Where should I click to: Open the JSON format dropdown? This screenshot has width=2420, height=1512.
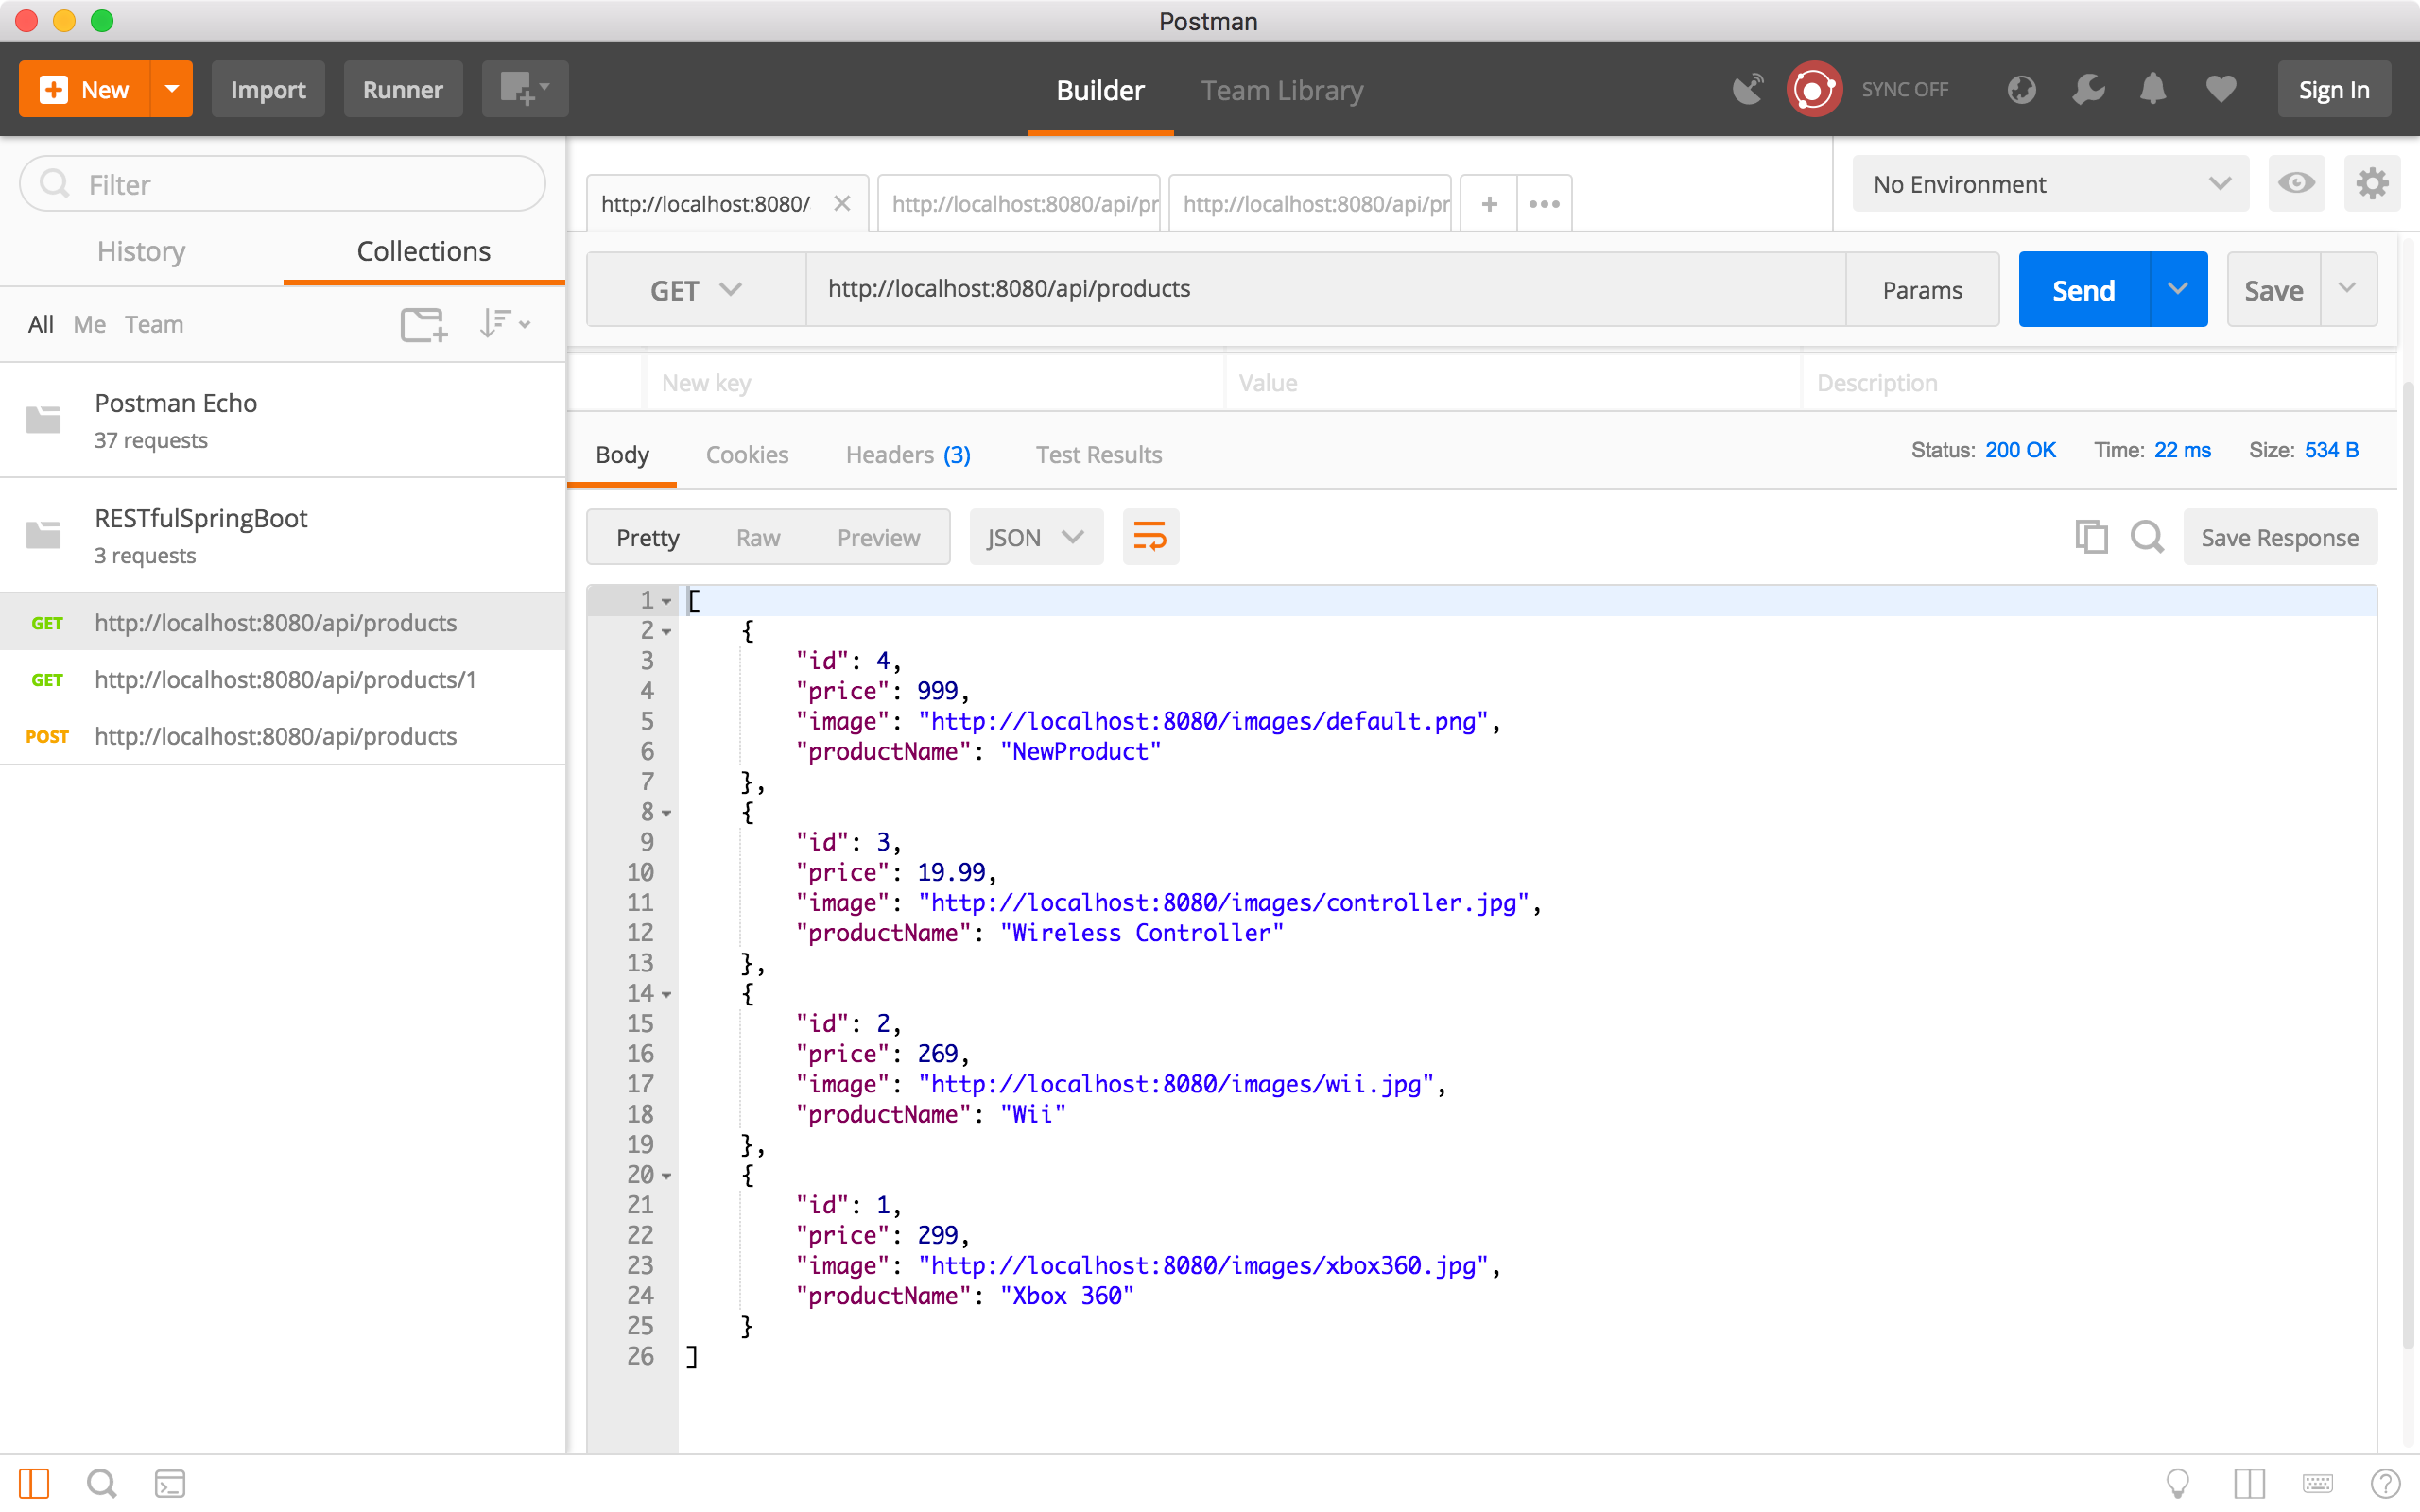pyautogui.click(x=1036, y=537)
